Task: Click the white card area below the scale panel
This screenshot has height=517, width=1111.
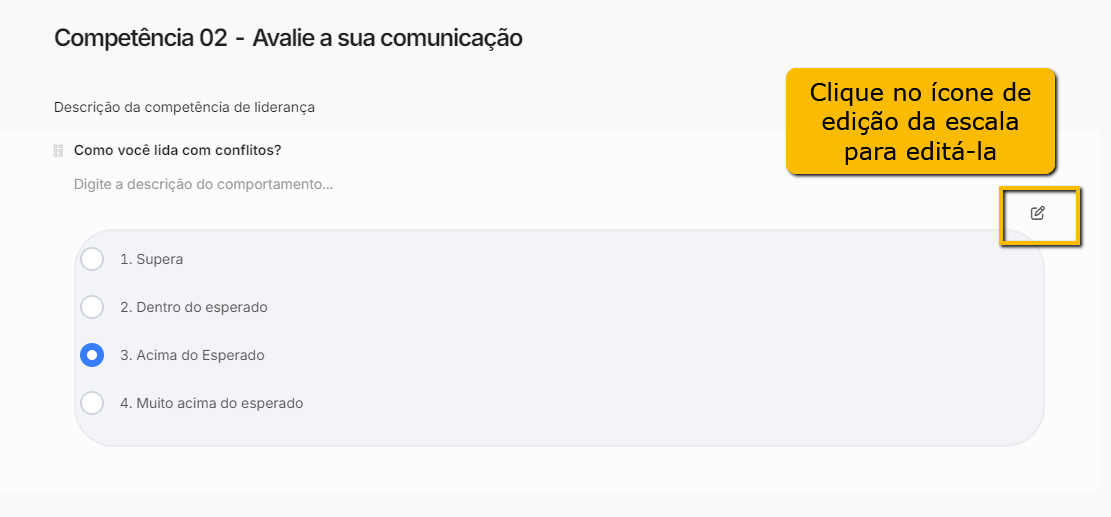Action: [553, 469]
